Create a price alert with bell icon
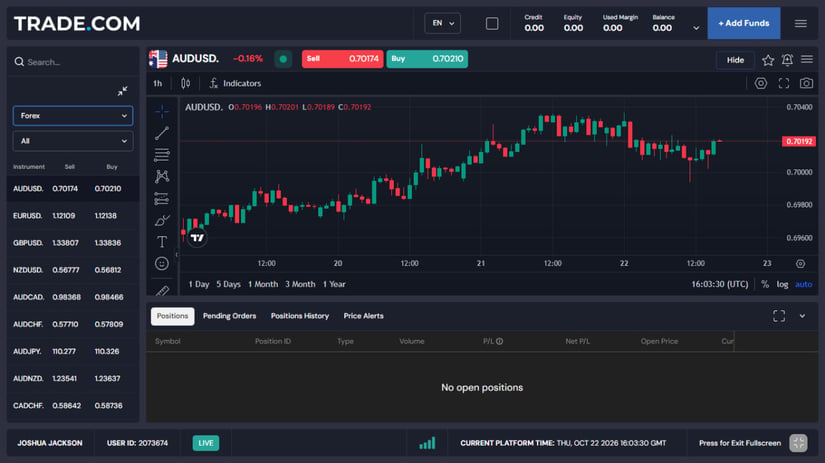The height and width of the screenshot is (463, 825). (x=787, y=60)
